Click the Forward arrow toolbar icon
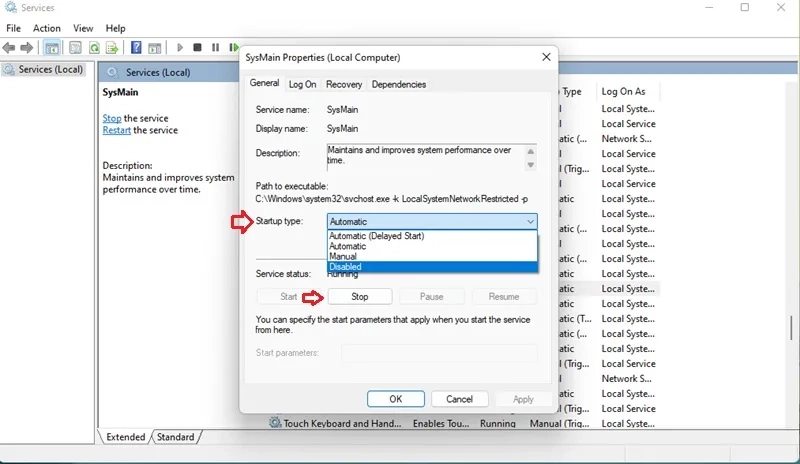Image resolution: width=800 pixels, height=464 pixels. click(x=28, y=47)
